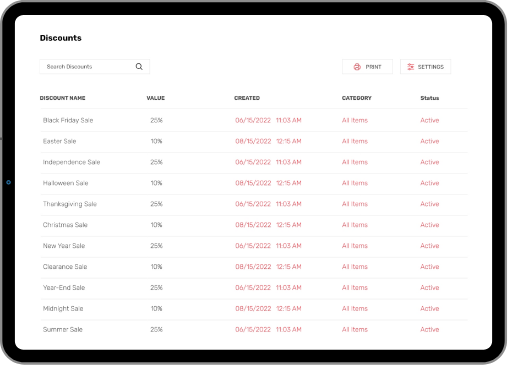The width and height of the screenshot is (508, 365).
Task: Select Midnight Sale discount name
Action: 63,309
